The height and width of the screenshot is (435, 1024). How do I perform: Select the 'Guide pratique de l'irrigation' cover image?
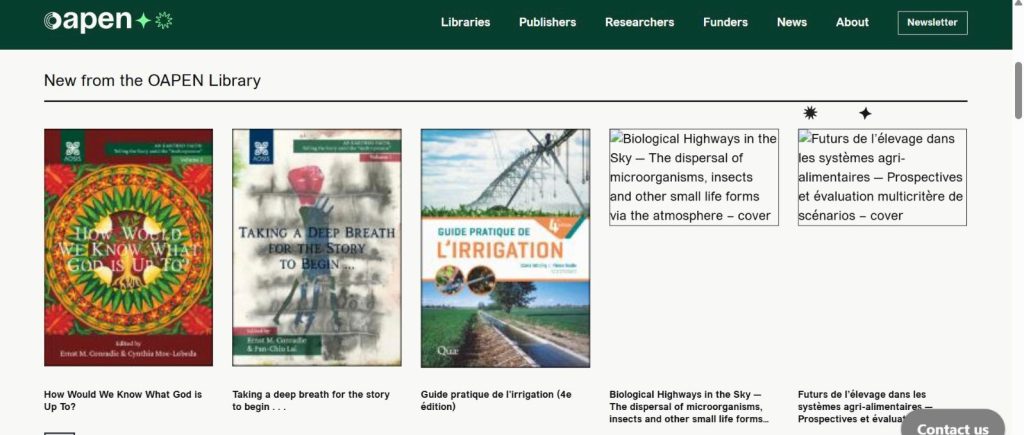[505, 247]
